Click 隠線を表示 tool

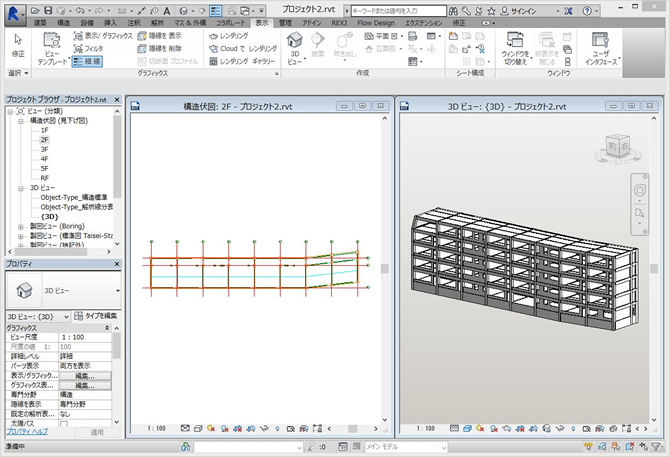point(159,36)
